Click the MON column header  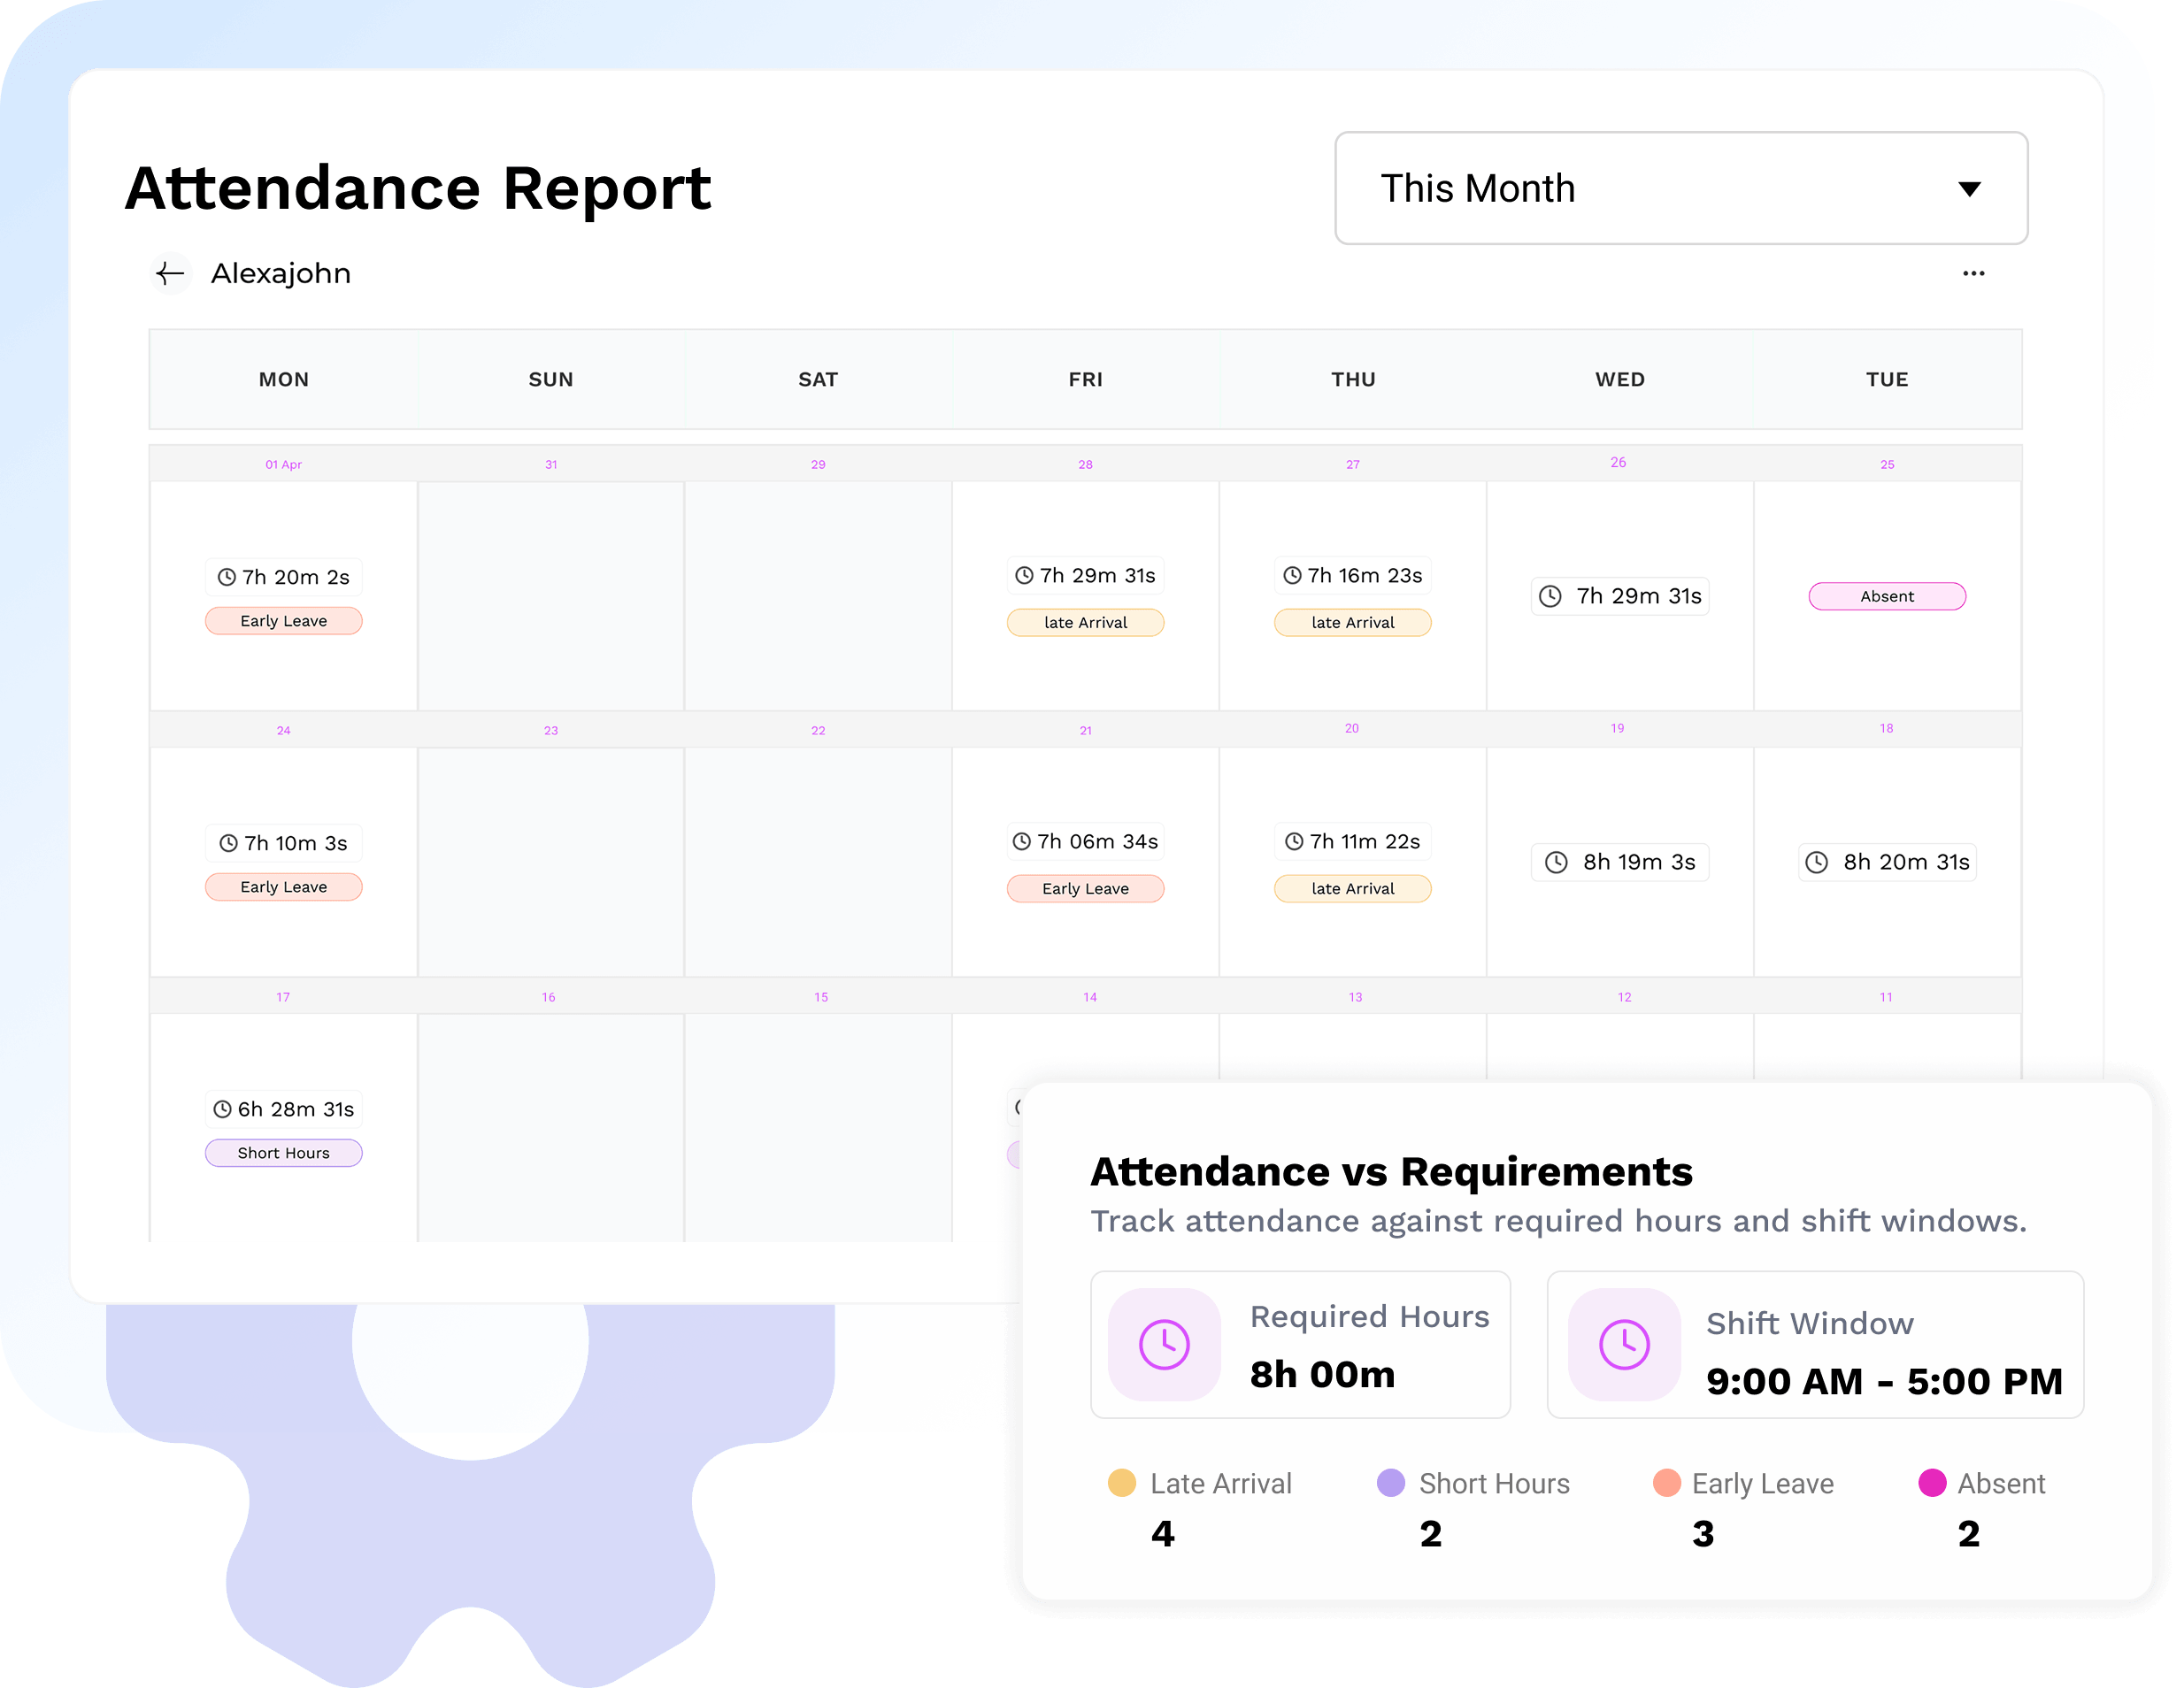click(284, 379)
